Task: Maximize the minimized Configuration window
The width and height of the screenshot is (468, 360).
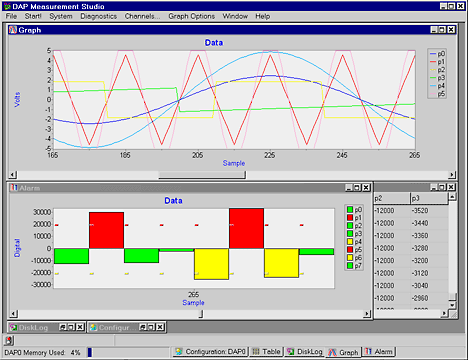Action: pos(151,327)
